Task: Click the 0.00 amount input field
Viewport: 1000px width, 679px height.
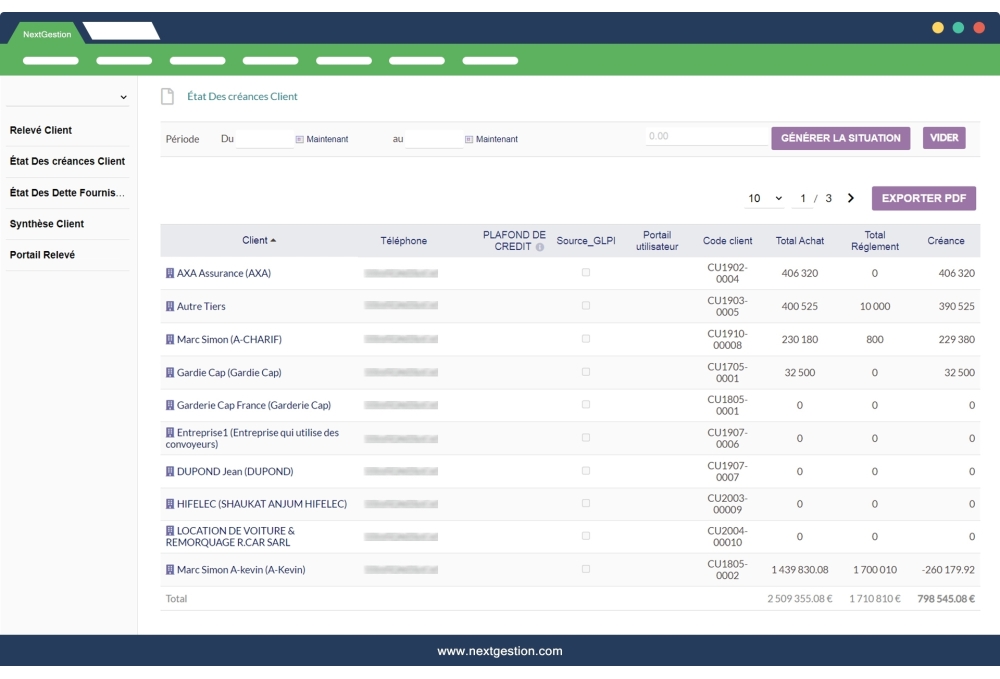Action: coord(705,136)
